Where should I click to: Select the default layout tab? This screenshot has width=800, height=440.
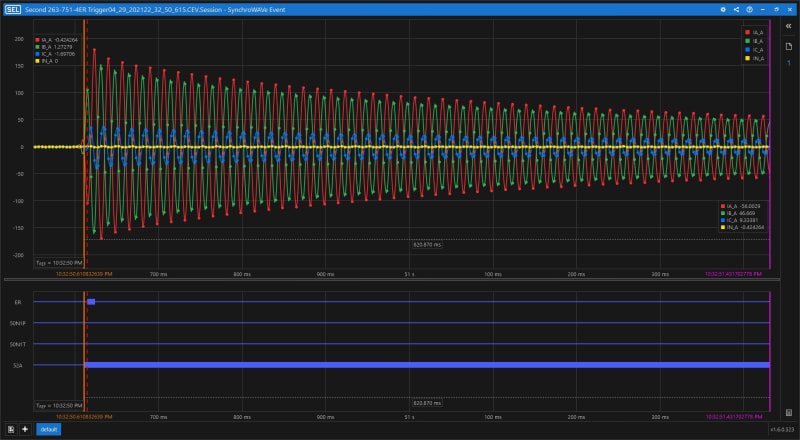tap(48, 429)
